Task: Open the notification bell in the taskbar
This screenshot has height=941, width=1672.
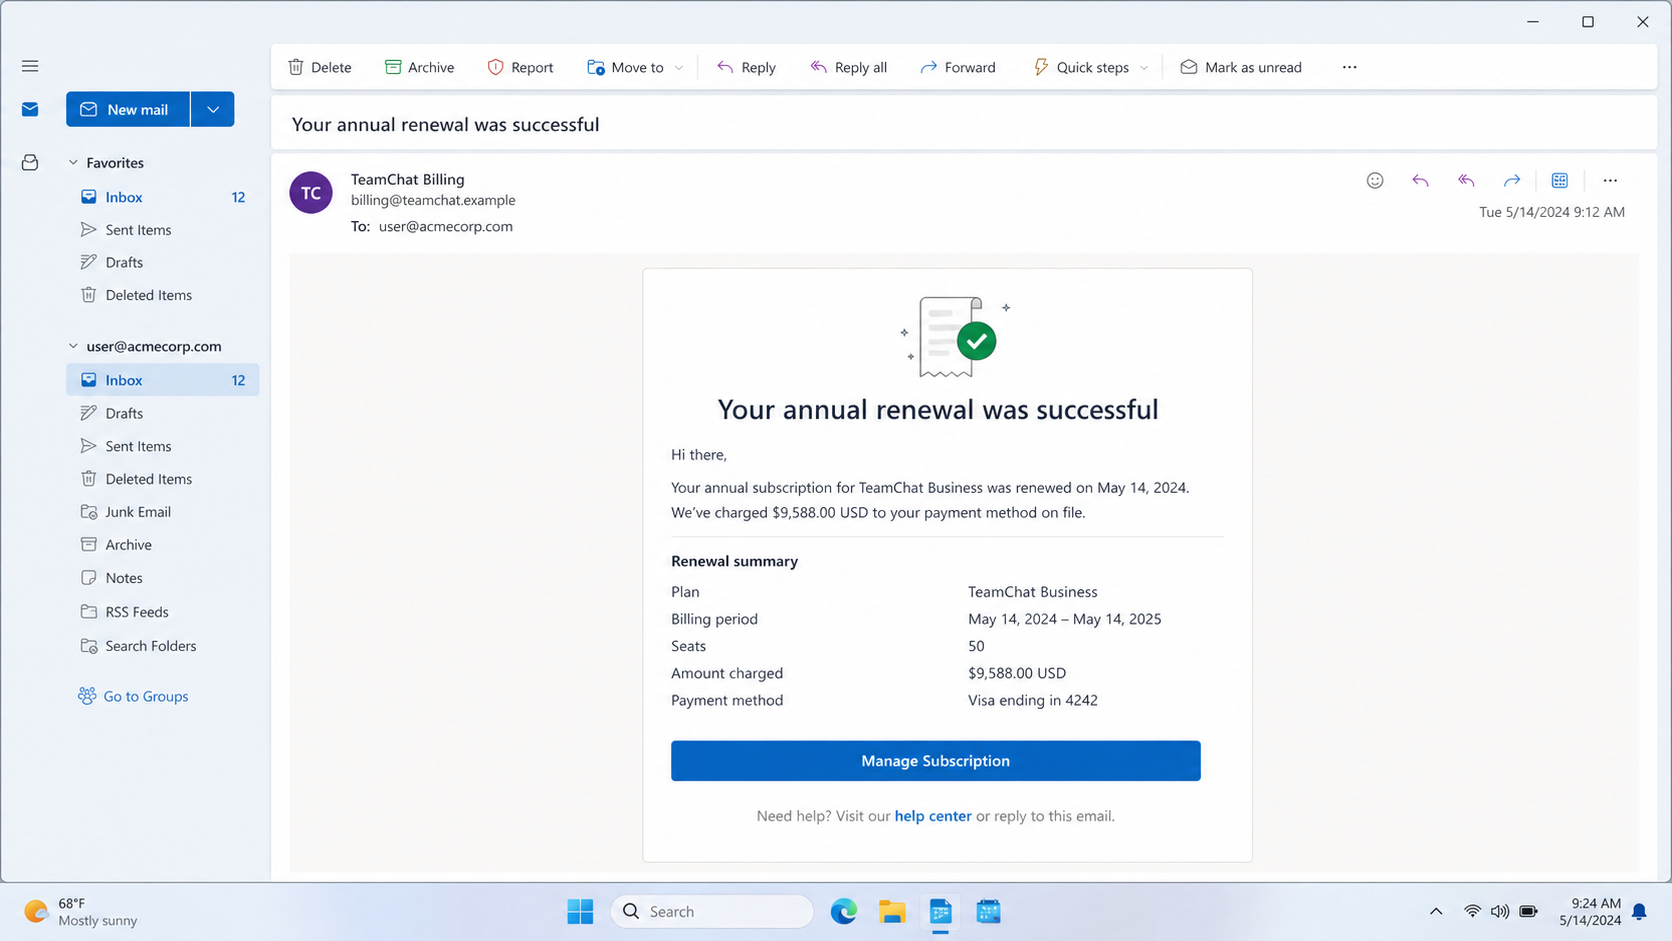Action: (1640, 911)
